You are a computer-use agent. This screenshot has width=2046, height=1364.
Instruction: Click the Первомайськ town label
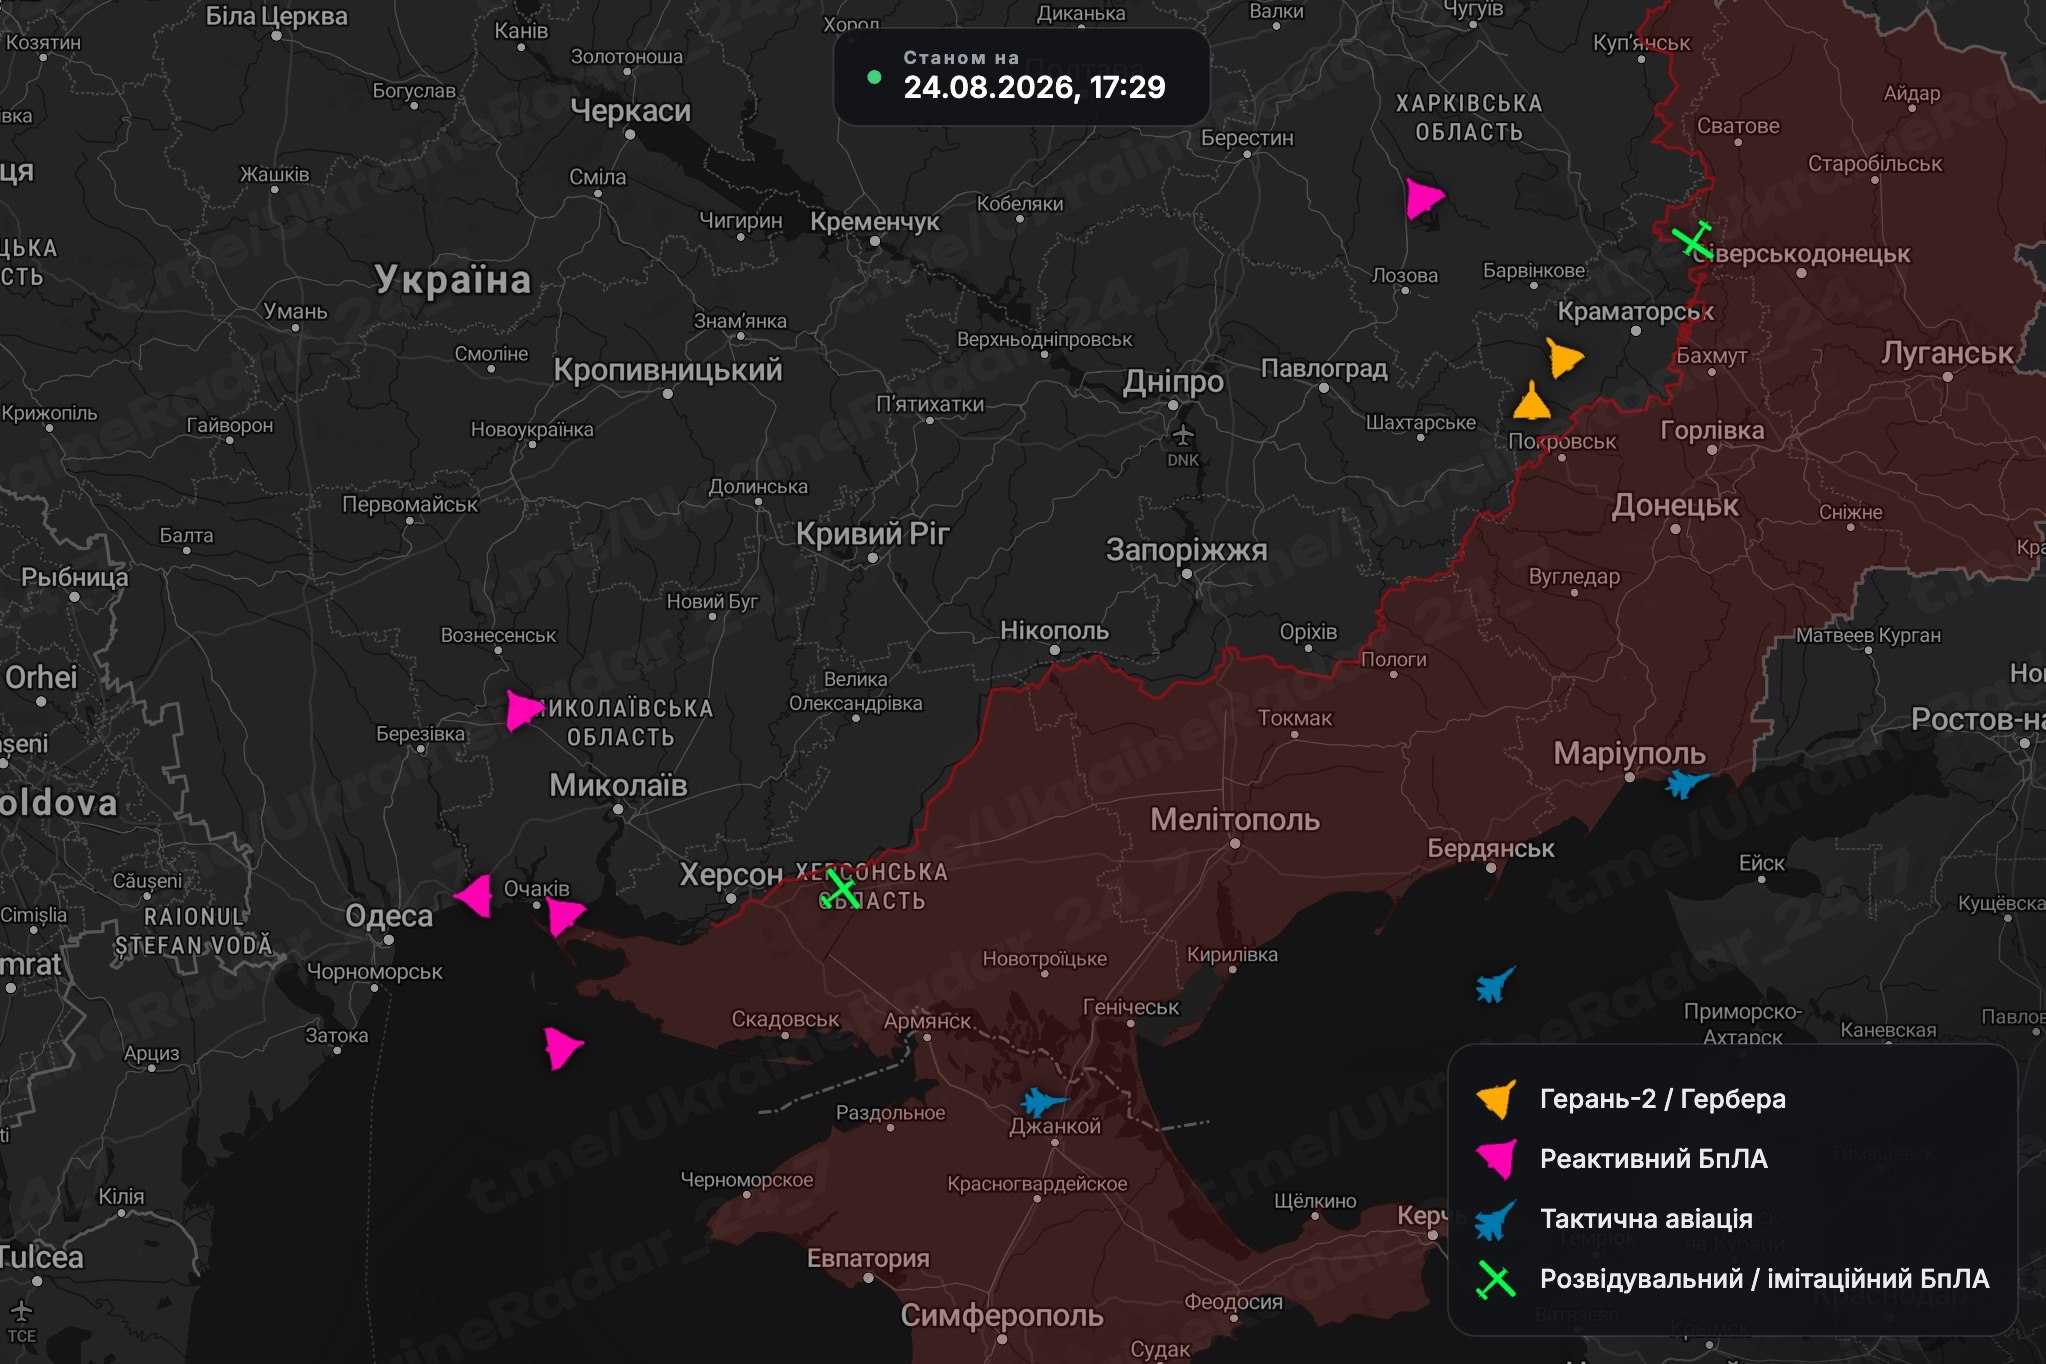click(x=410, y=505)
